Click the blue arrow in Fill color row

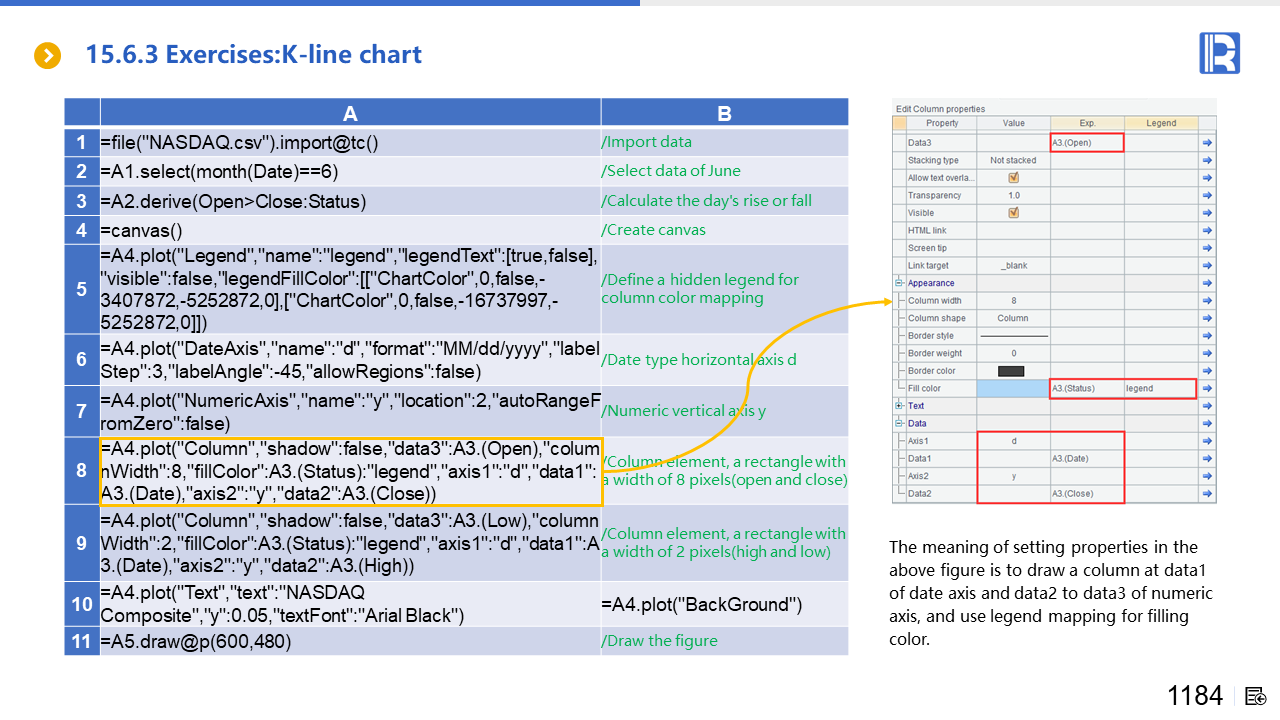point(1207,388)
